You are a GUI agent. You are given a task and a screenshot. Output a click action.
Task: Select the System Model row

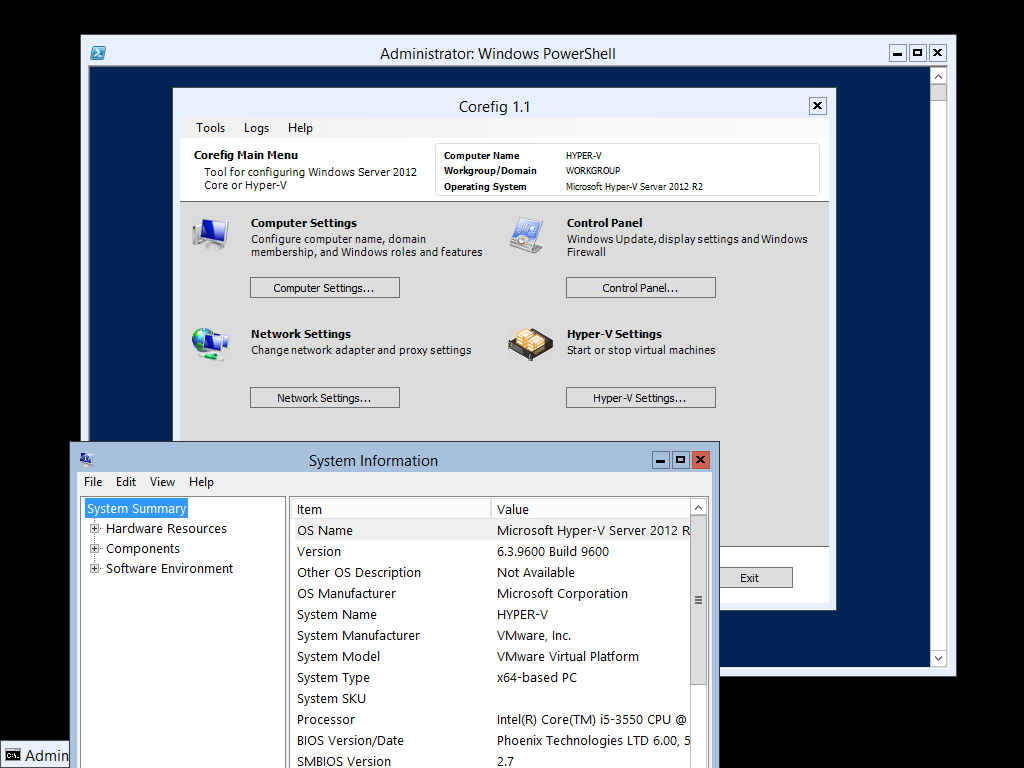(490, 656)
